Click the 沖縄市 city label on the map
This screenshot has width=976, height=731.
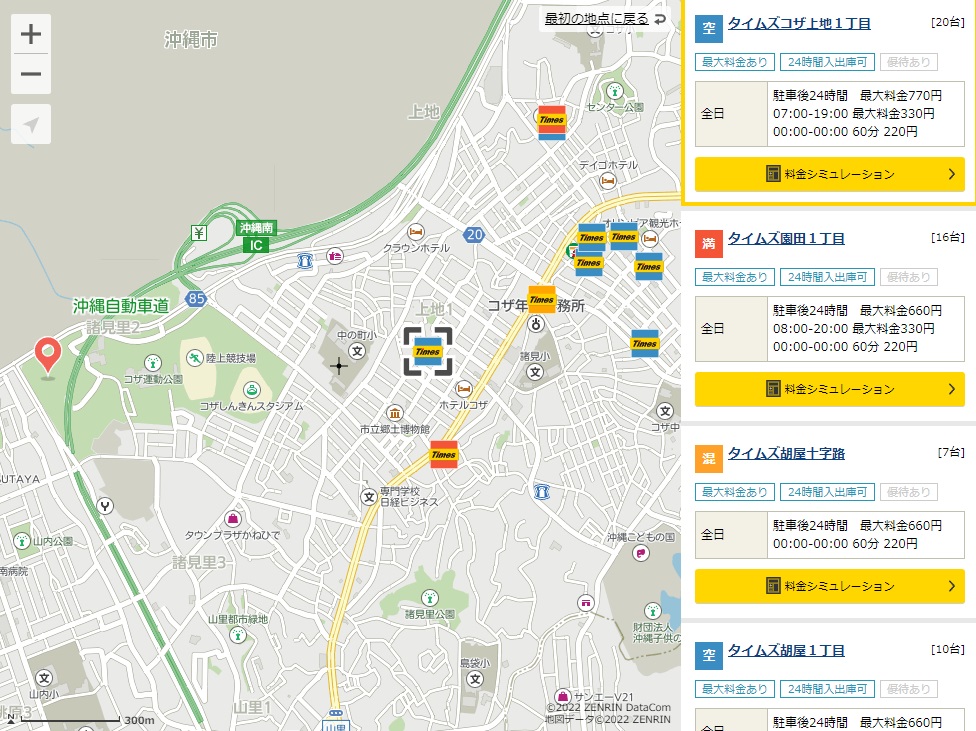click(190, 40)
